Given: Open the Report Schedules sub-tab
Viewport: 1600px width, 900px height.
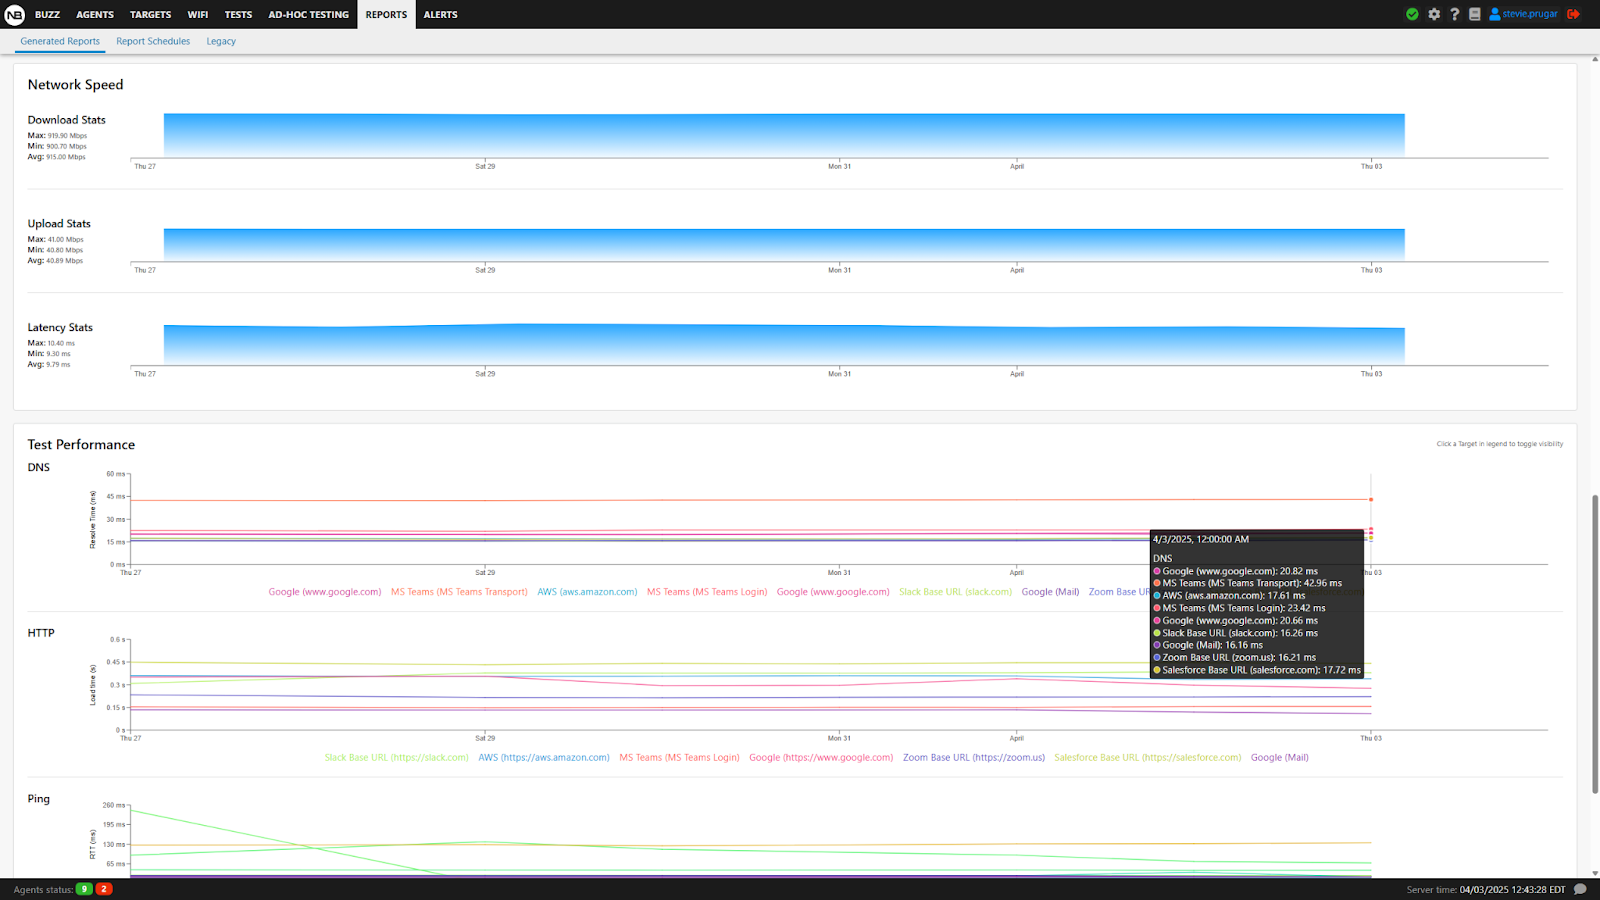Looking at the screenshot, I should pyautogui.click(x=153, y=41).
